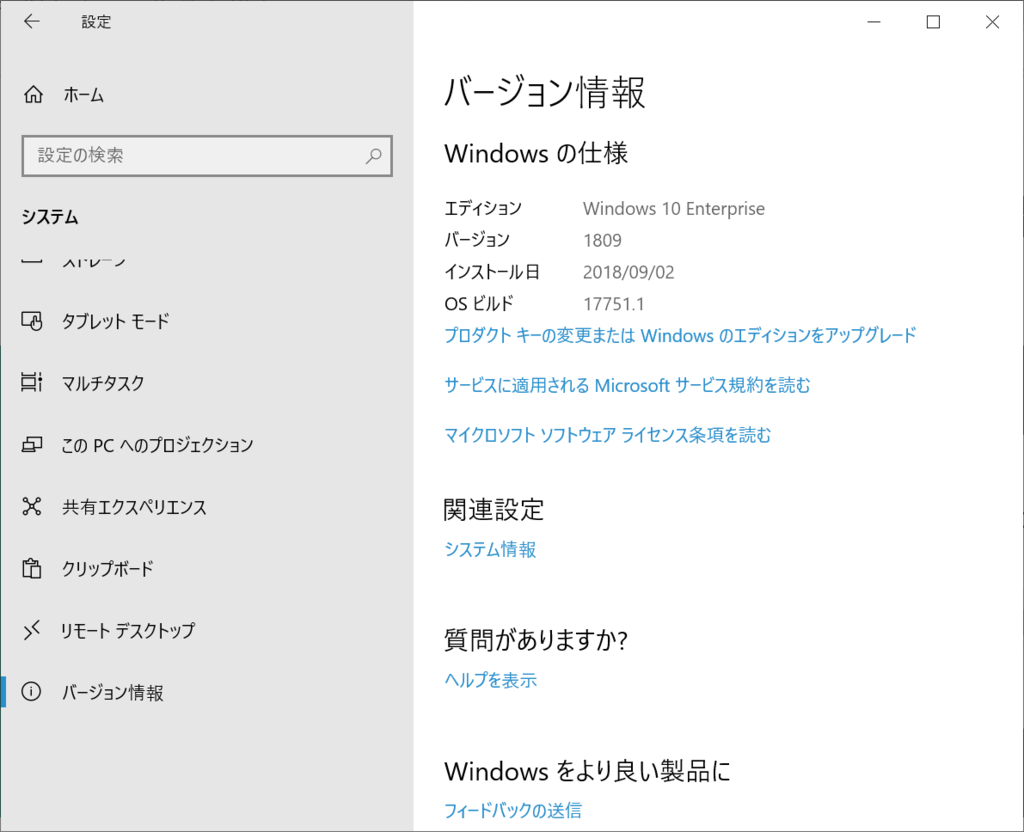This screenshot has width=1024, height=832.
Task: Click the マルチタスク icon
Action: [x=32, y=382]
